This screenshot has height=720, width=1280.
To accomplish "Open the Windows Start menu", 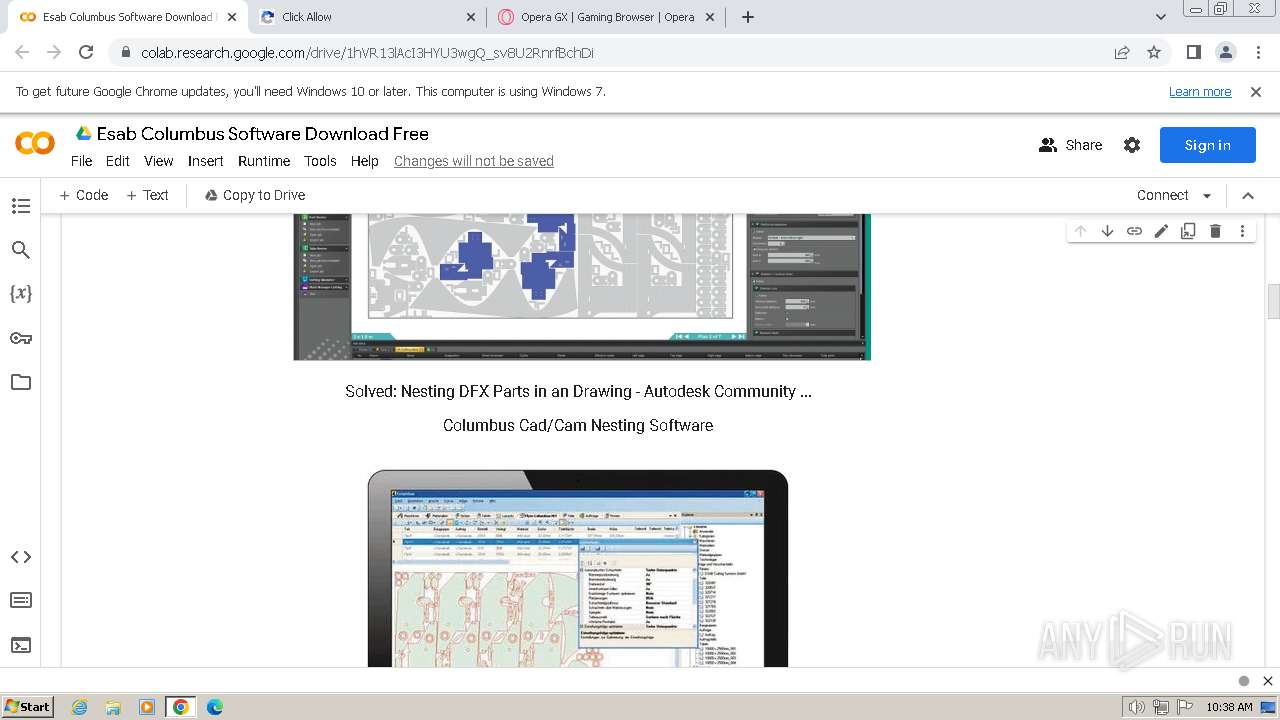I will (28, 706).
